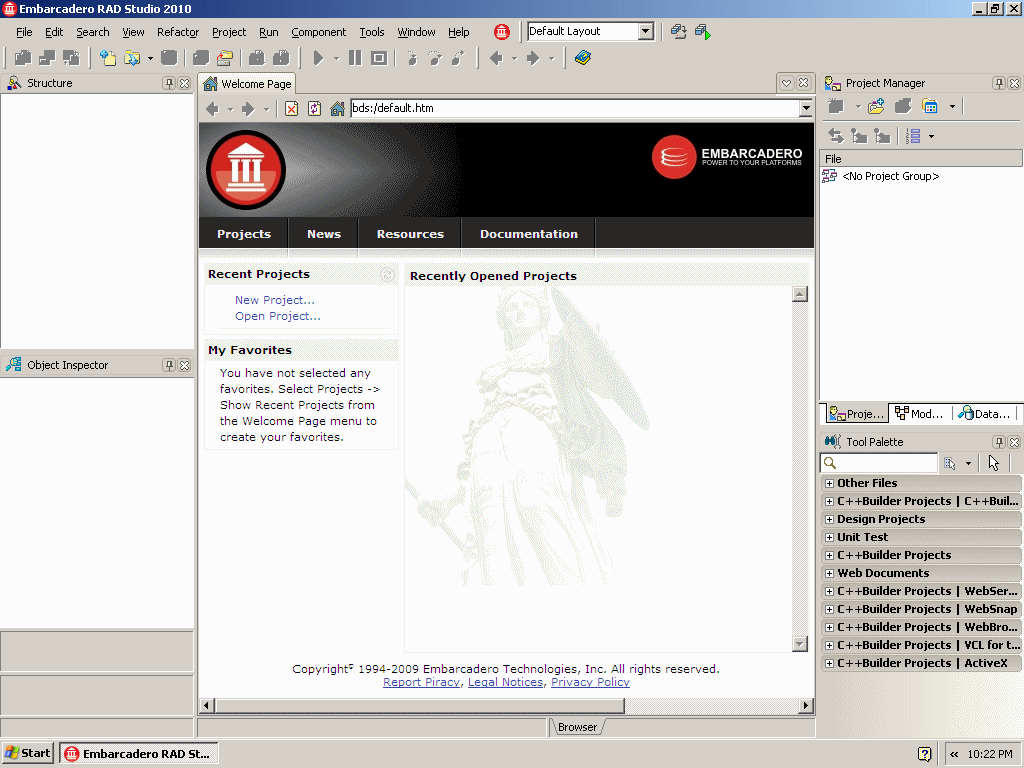1024x768 pixels.
Task: Click the Pause toolbar icon
Action: pyautogui.click(x=354, y=57)
